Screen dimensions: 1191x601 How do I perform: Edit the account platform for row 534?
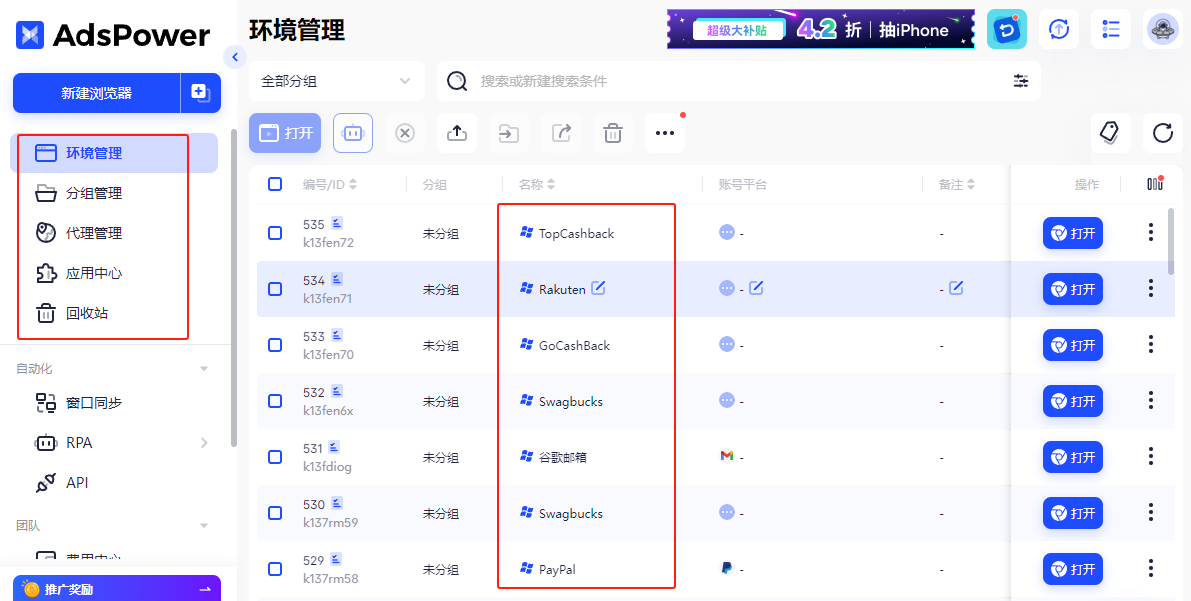click(756, 288)
